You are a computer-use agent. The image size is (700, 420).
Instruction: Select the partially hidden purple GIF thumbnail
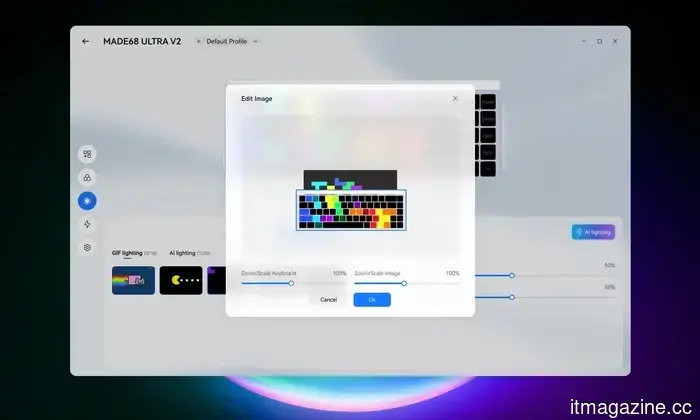217,280
